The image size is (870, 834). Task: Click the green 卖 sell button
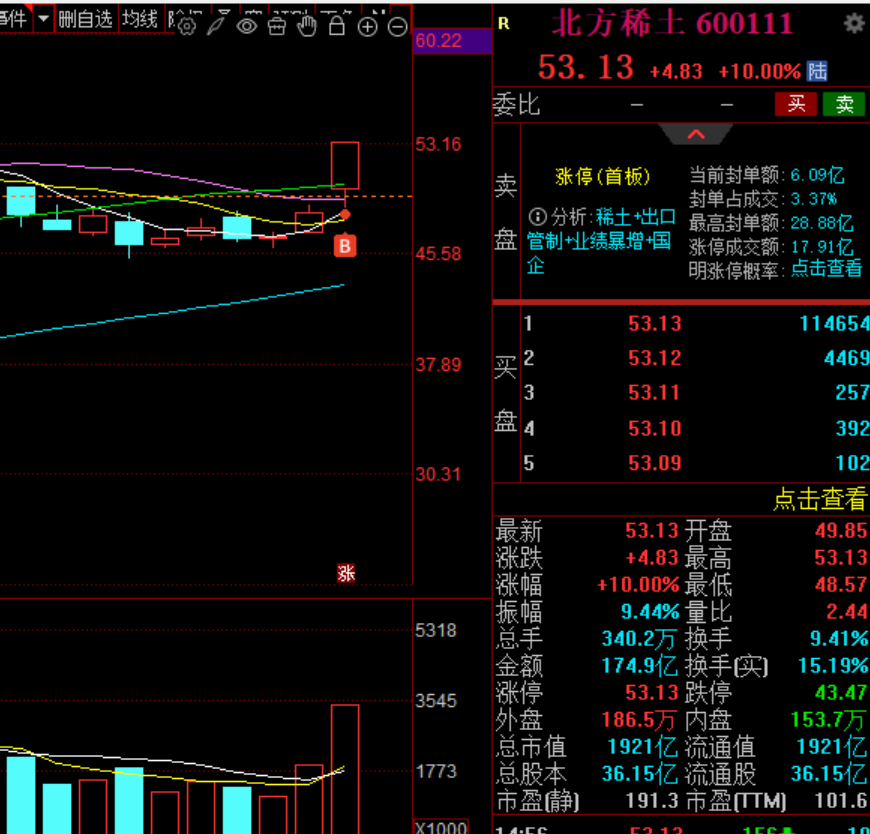(x=844, y=104)
